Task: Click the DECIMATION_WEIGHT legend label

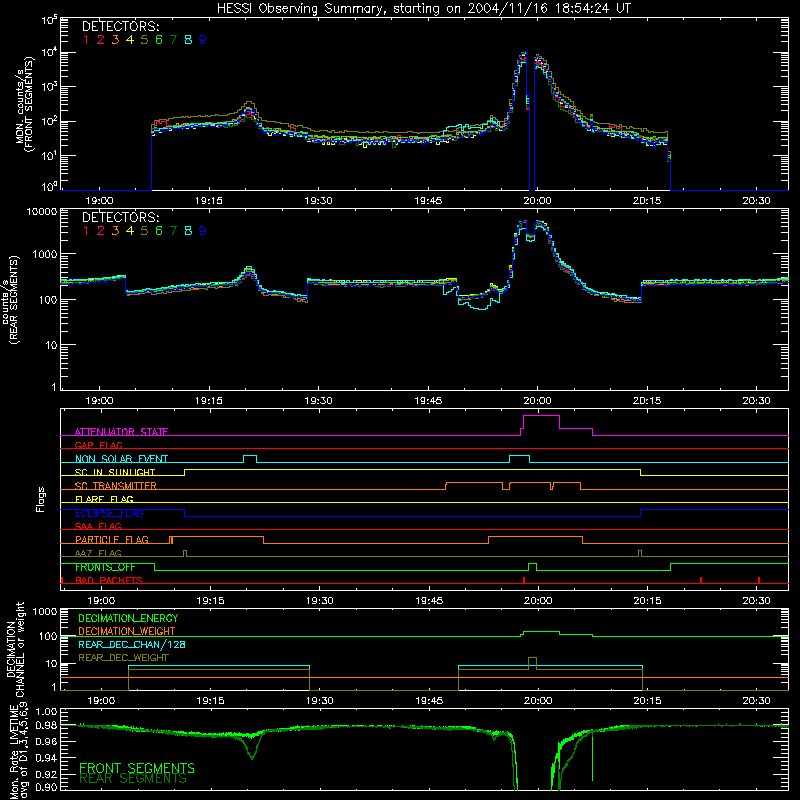Action: click(127, 631)
